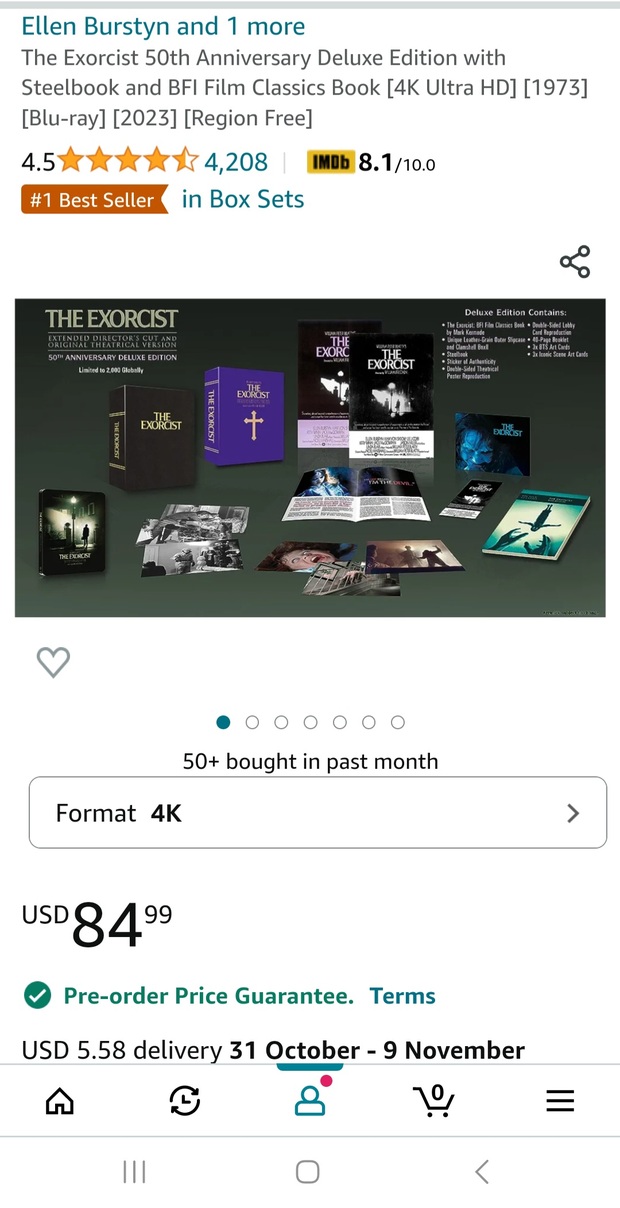Tap the Android back navigation button

point(482,1172)
